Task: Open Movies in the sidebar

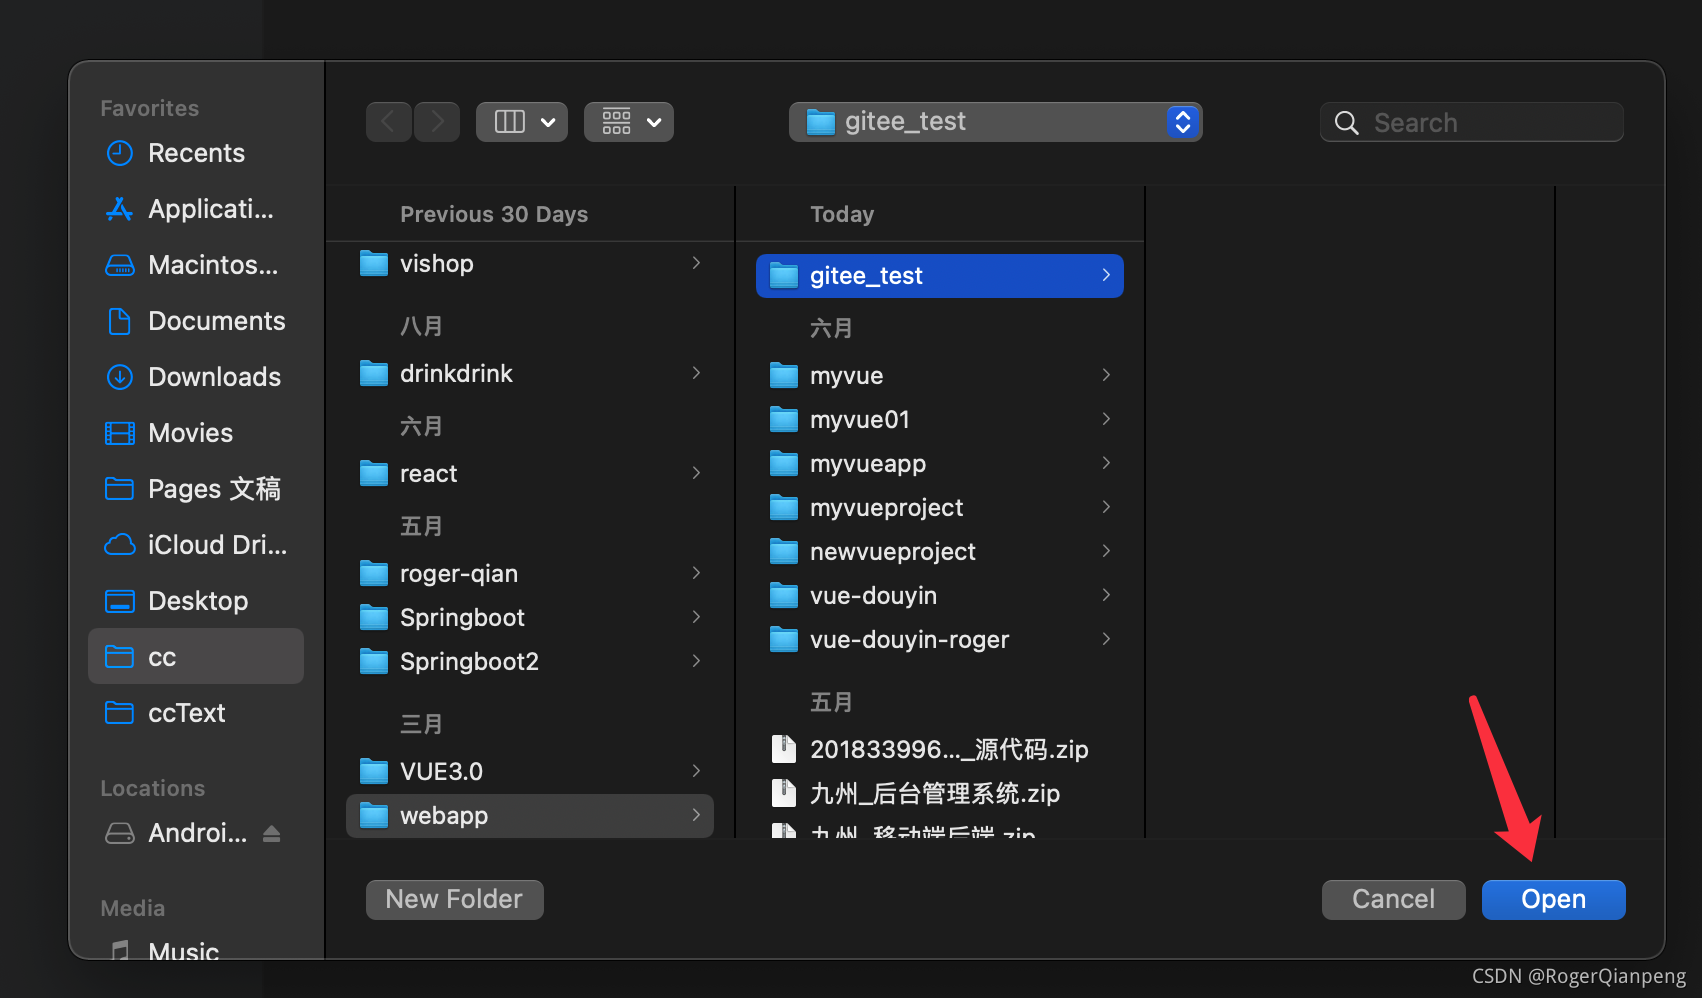Action: pyautogui.click(x=196, y=433)
